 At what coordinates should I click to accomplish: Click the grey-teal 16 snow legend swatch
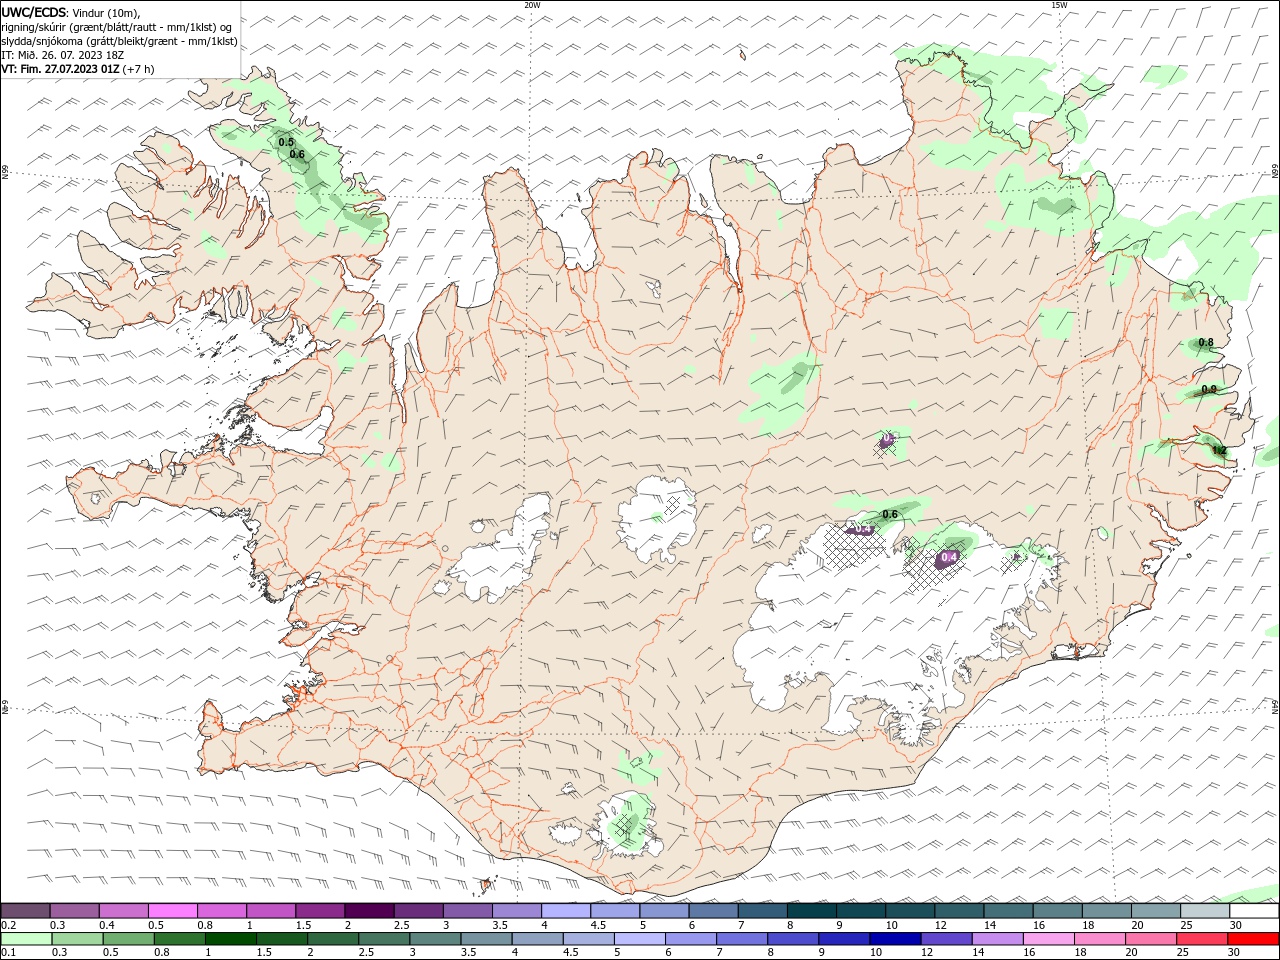1057,911
